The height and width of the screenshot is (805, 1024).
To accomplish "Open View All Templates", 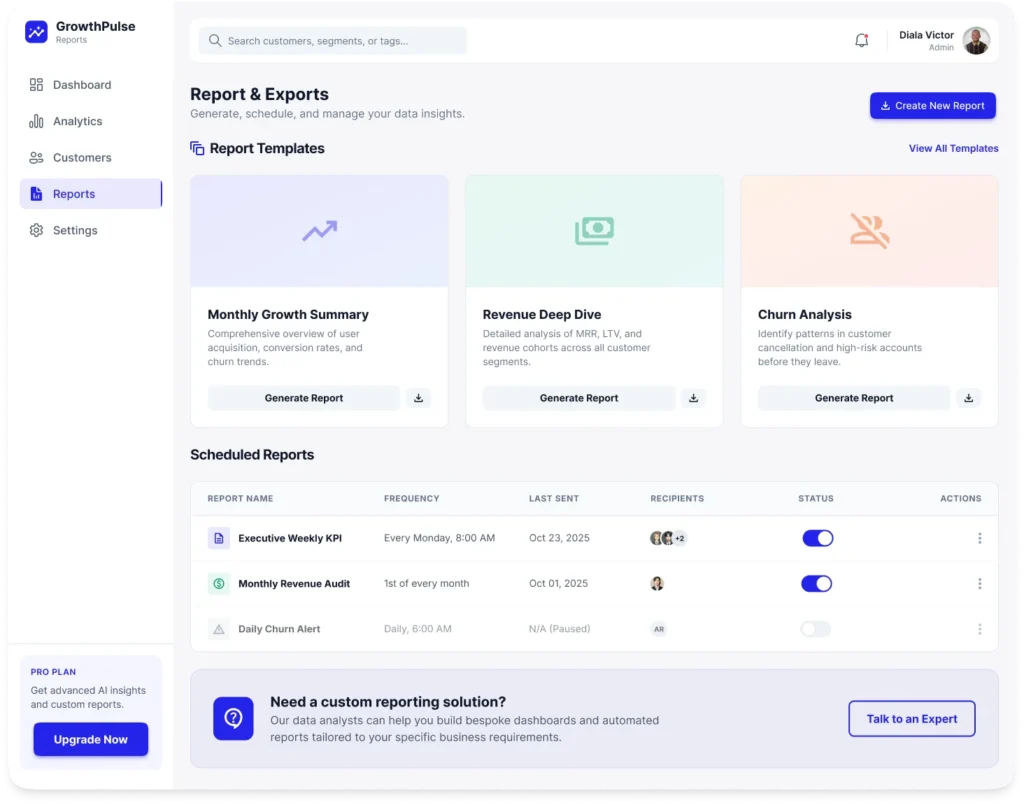I will (x=953, y=148).
